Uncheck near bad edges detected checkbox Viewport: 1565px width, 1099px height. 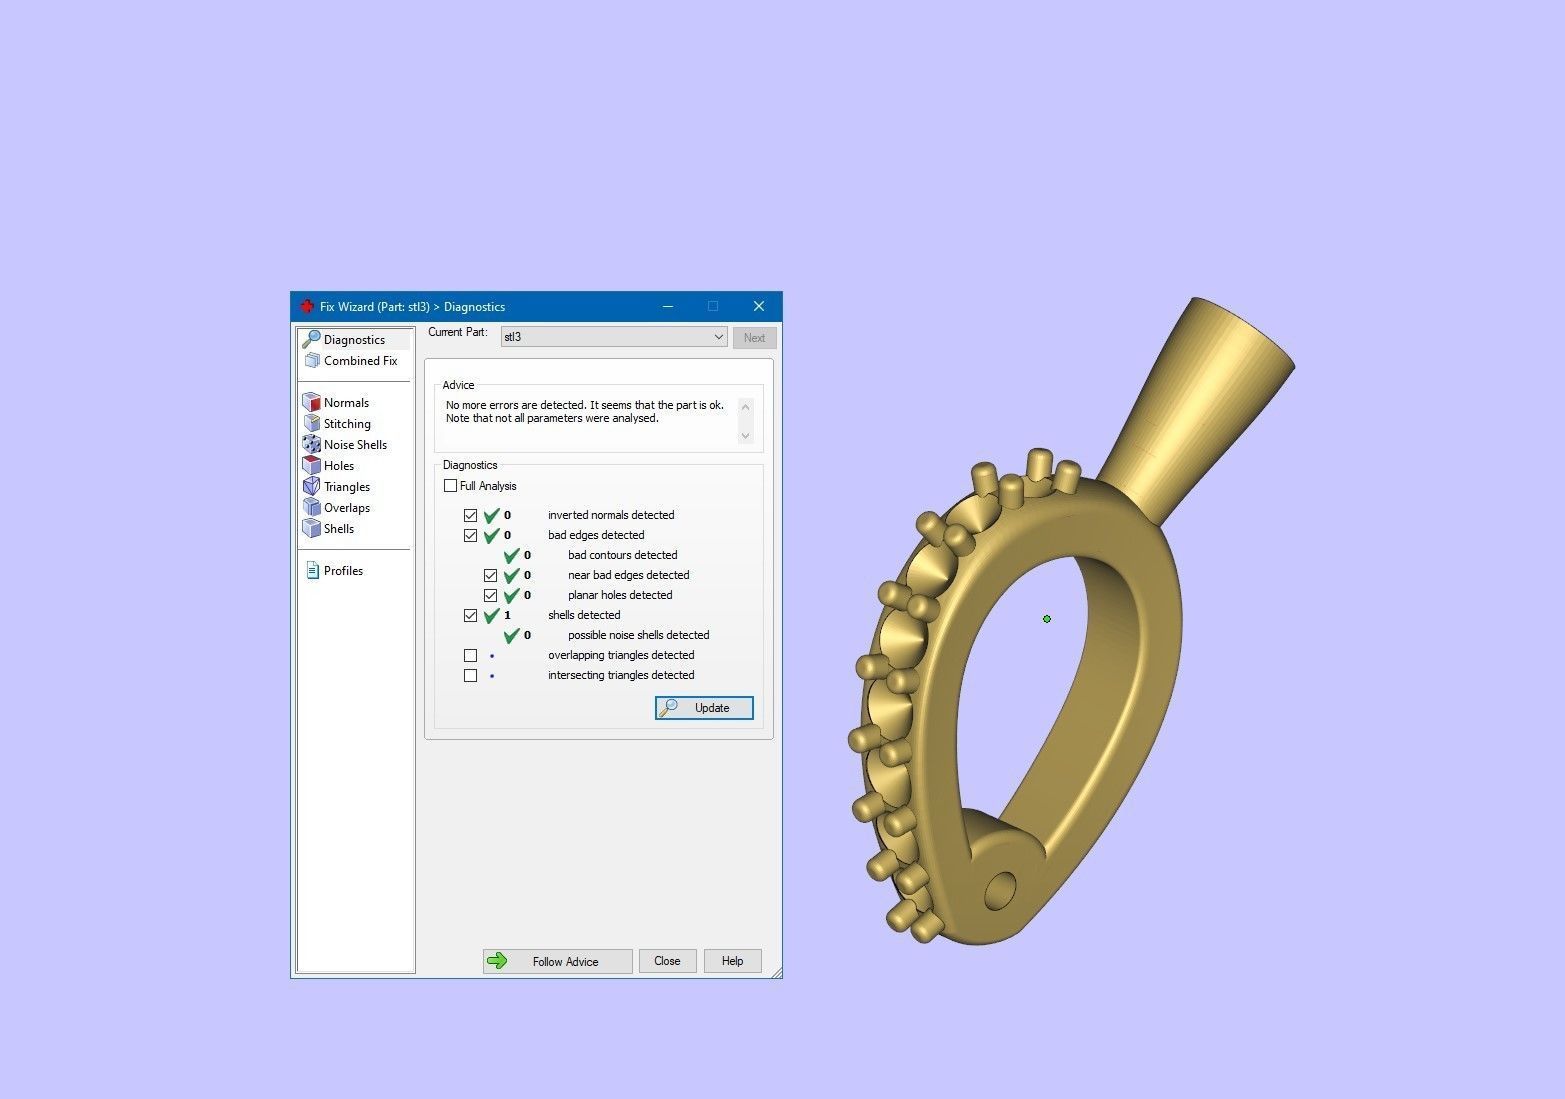coord(490,576)
